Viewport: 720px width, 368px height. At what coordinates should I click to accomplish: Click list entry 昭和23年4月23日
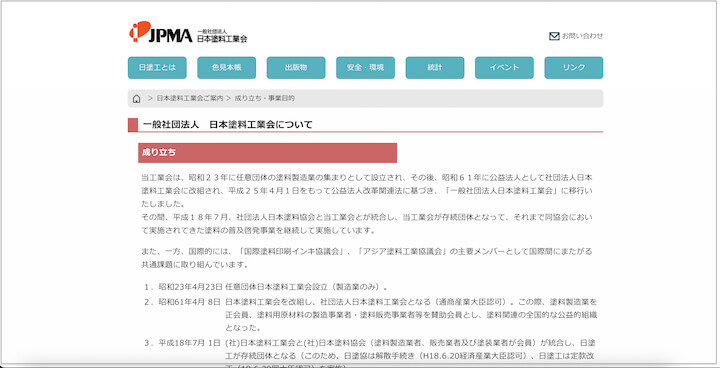coord(191,287)
